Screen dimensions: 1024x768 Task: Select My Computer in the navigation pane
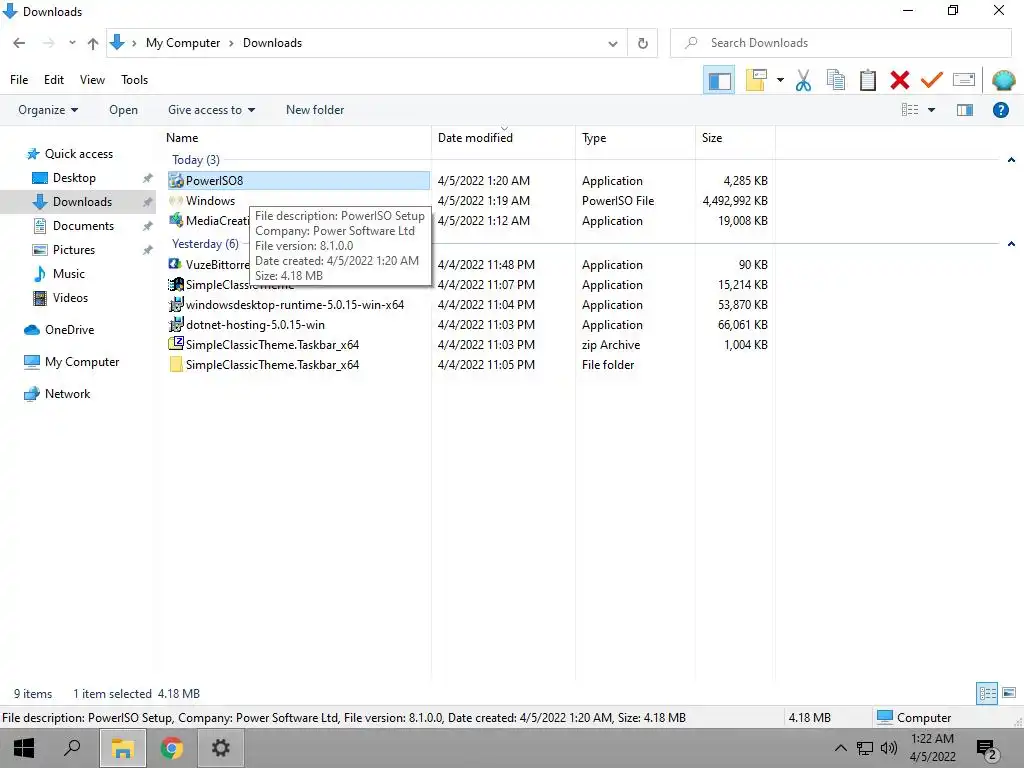pos(82,362)
